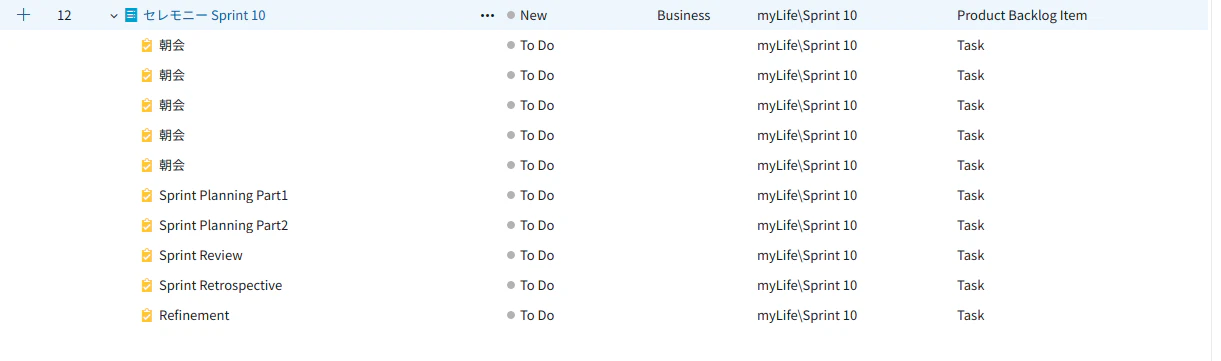Click Task type in Refinement row

[971, 315]
